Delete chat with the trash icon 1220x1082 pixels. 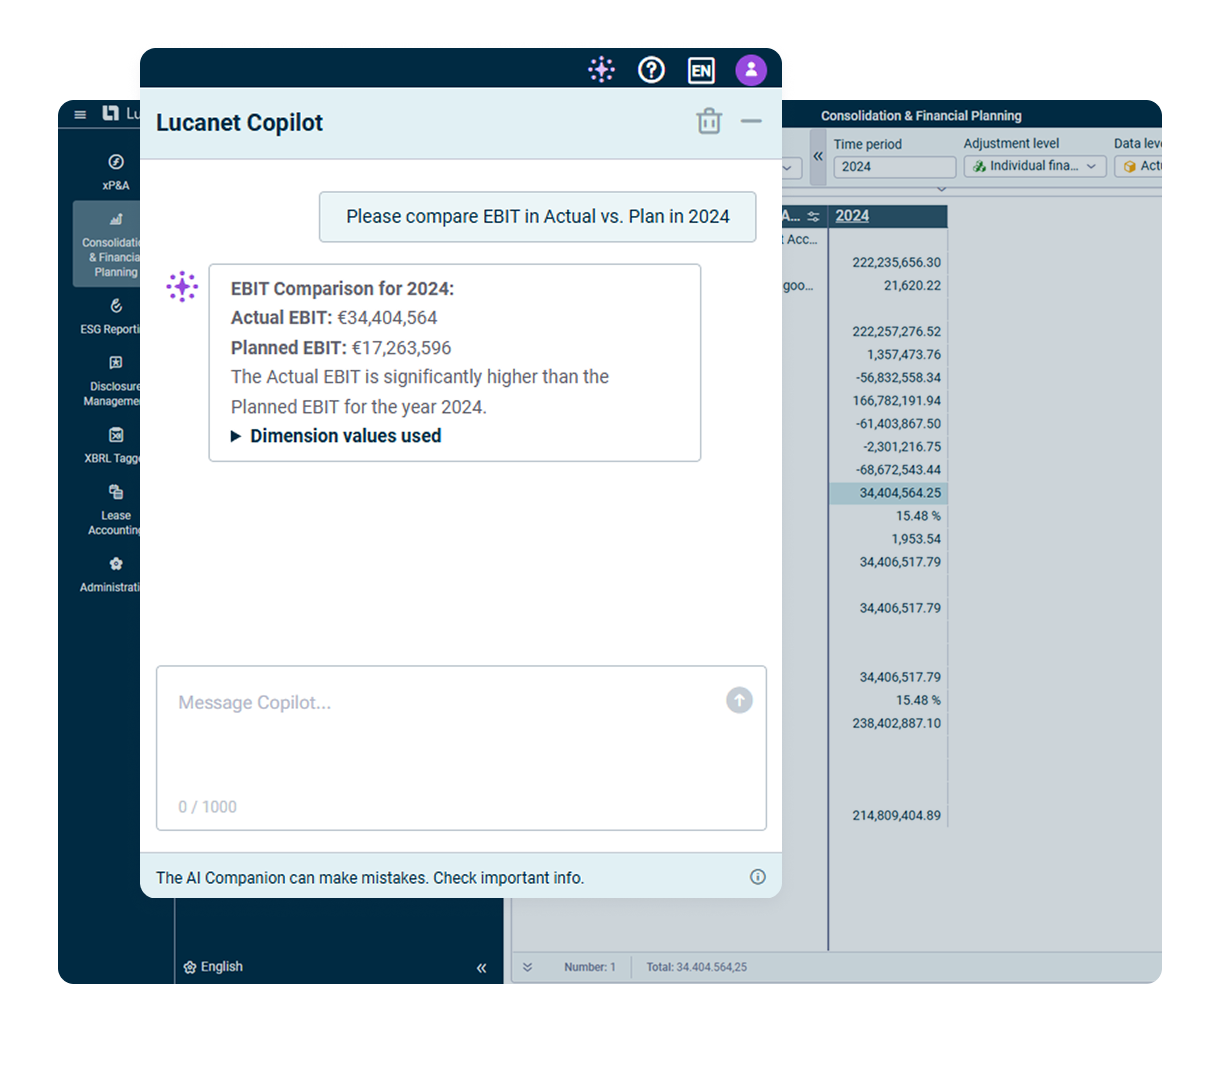(x=709, y=122)
